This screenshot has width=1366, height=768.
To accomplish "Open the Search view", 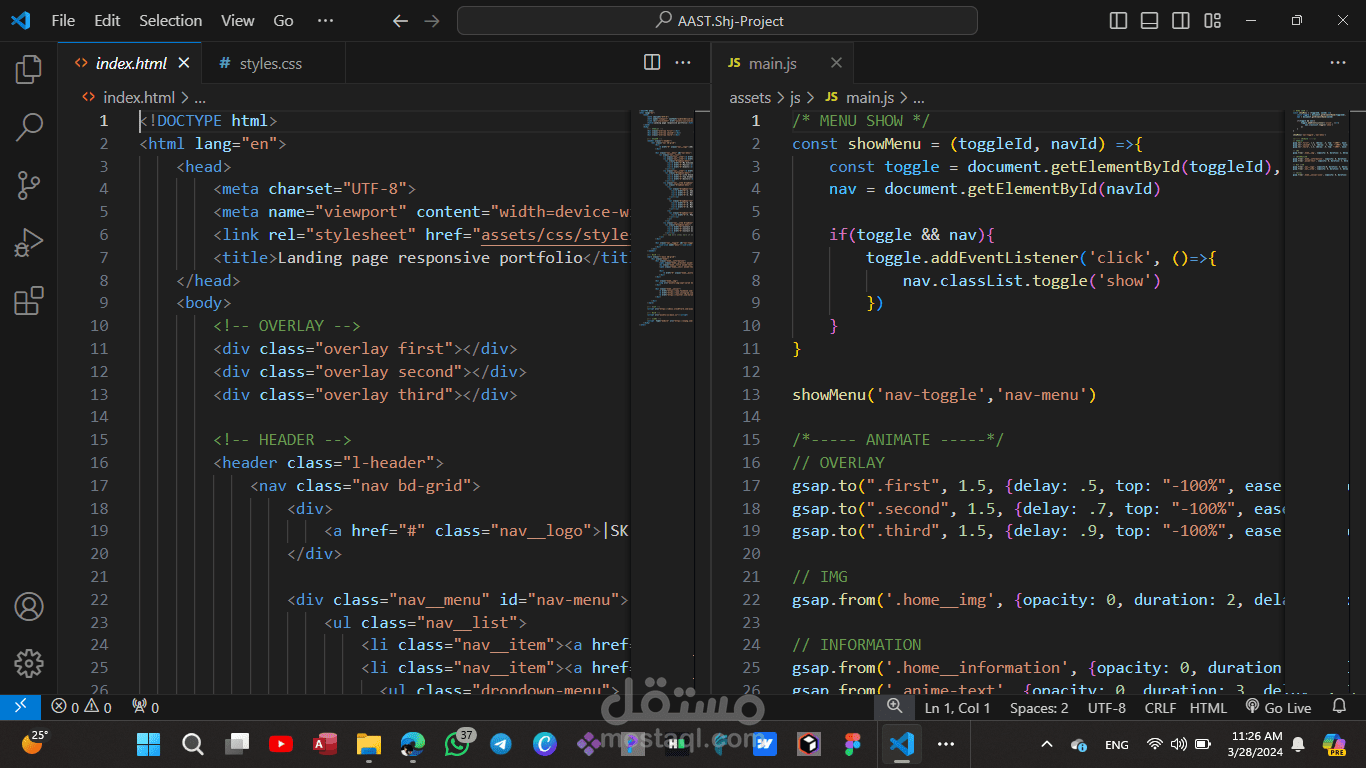I will click(x=28, y=127).
